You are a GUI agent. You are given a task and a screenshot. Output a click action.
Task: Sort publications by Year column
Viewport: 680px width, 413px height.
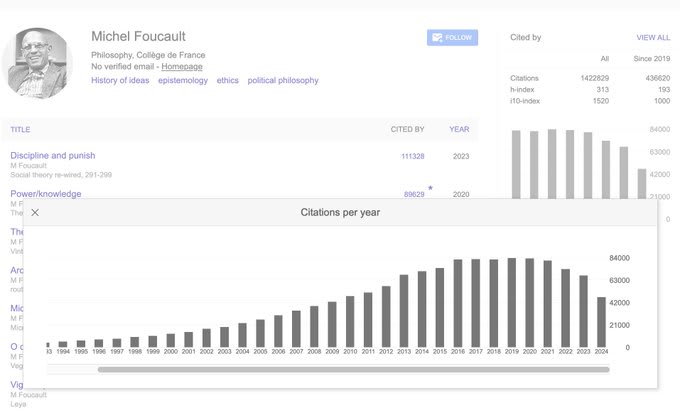(x=459, y=129)
